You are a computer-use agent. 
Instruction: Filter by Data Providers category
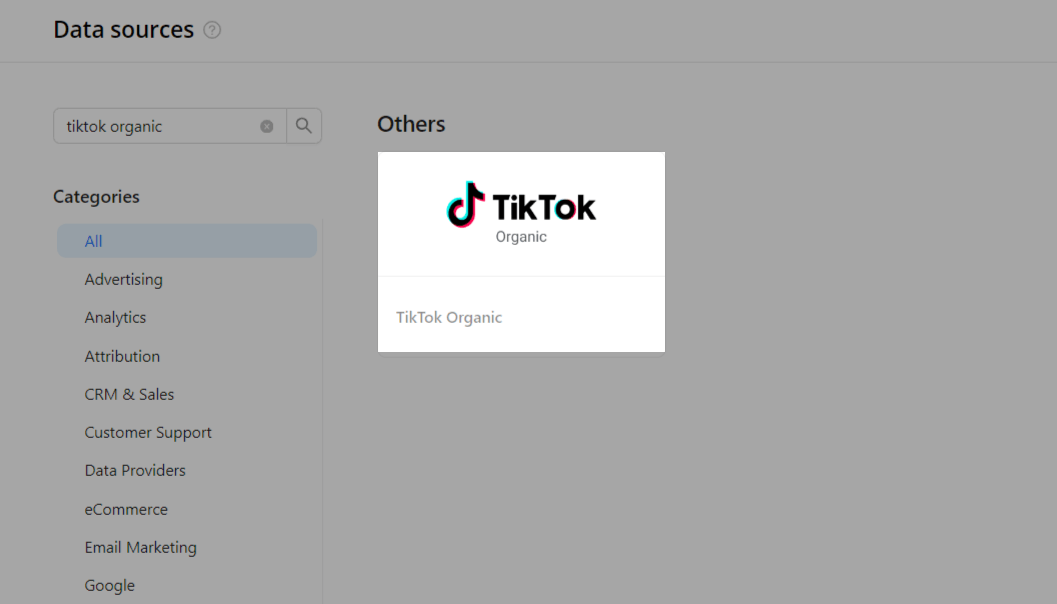click(x=135, y=471)
